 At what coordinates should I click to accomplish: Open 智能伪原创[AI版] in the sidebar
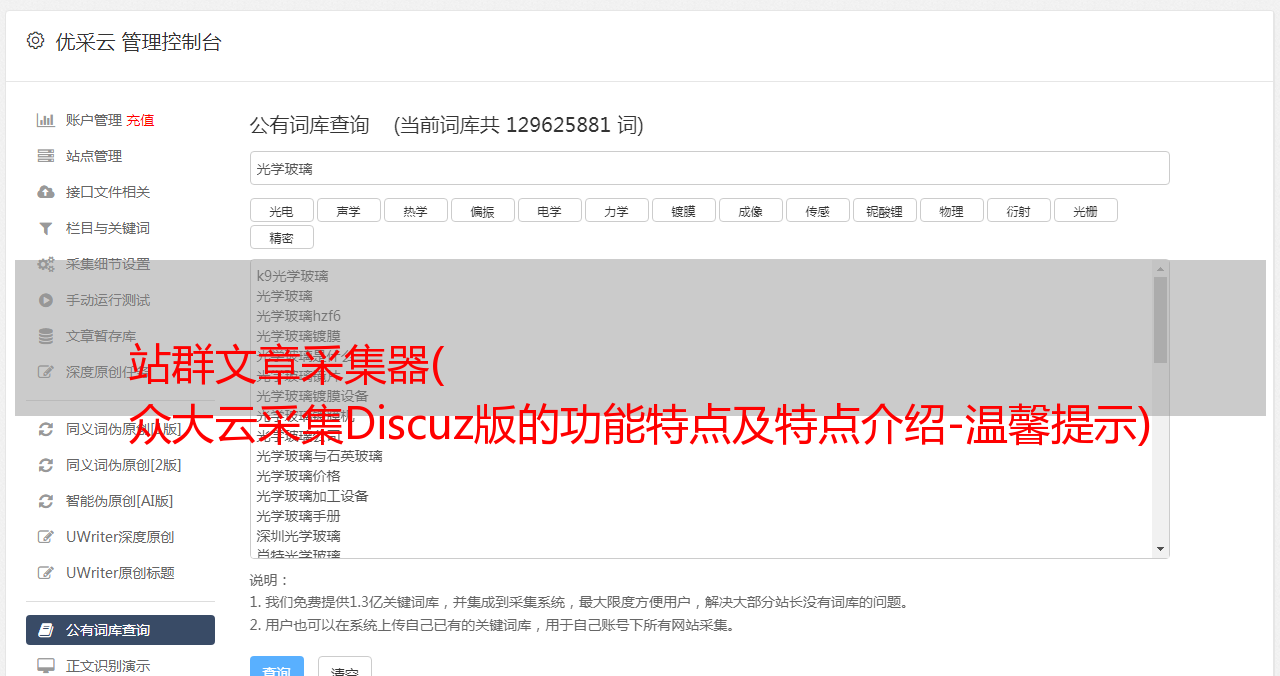click(120, 501)
